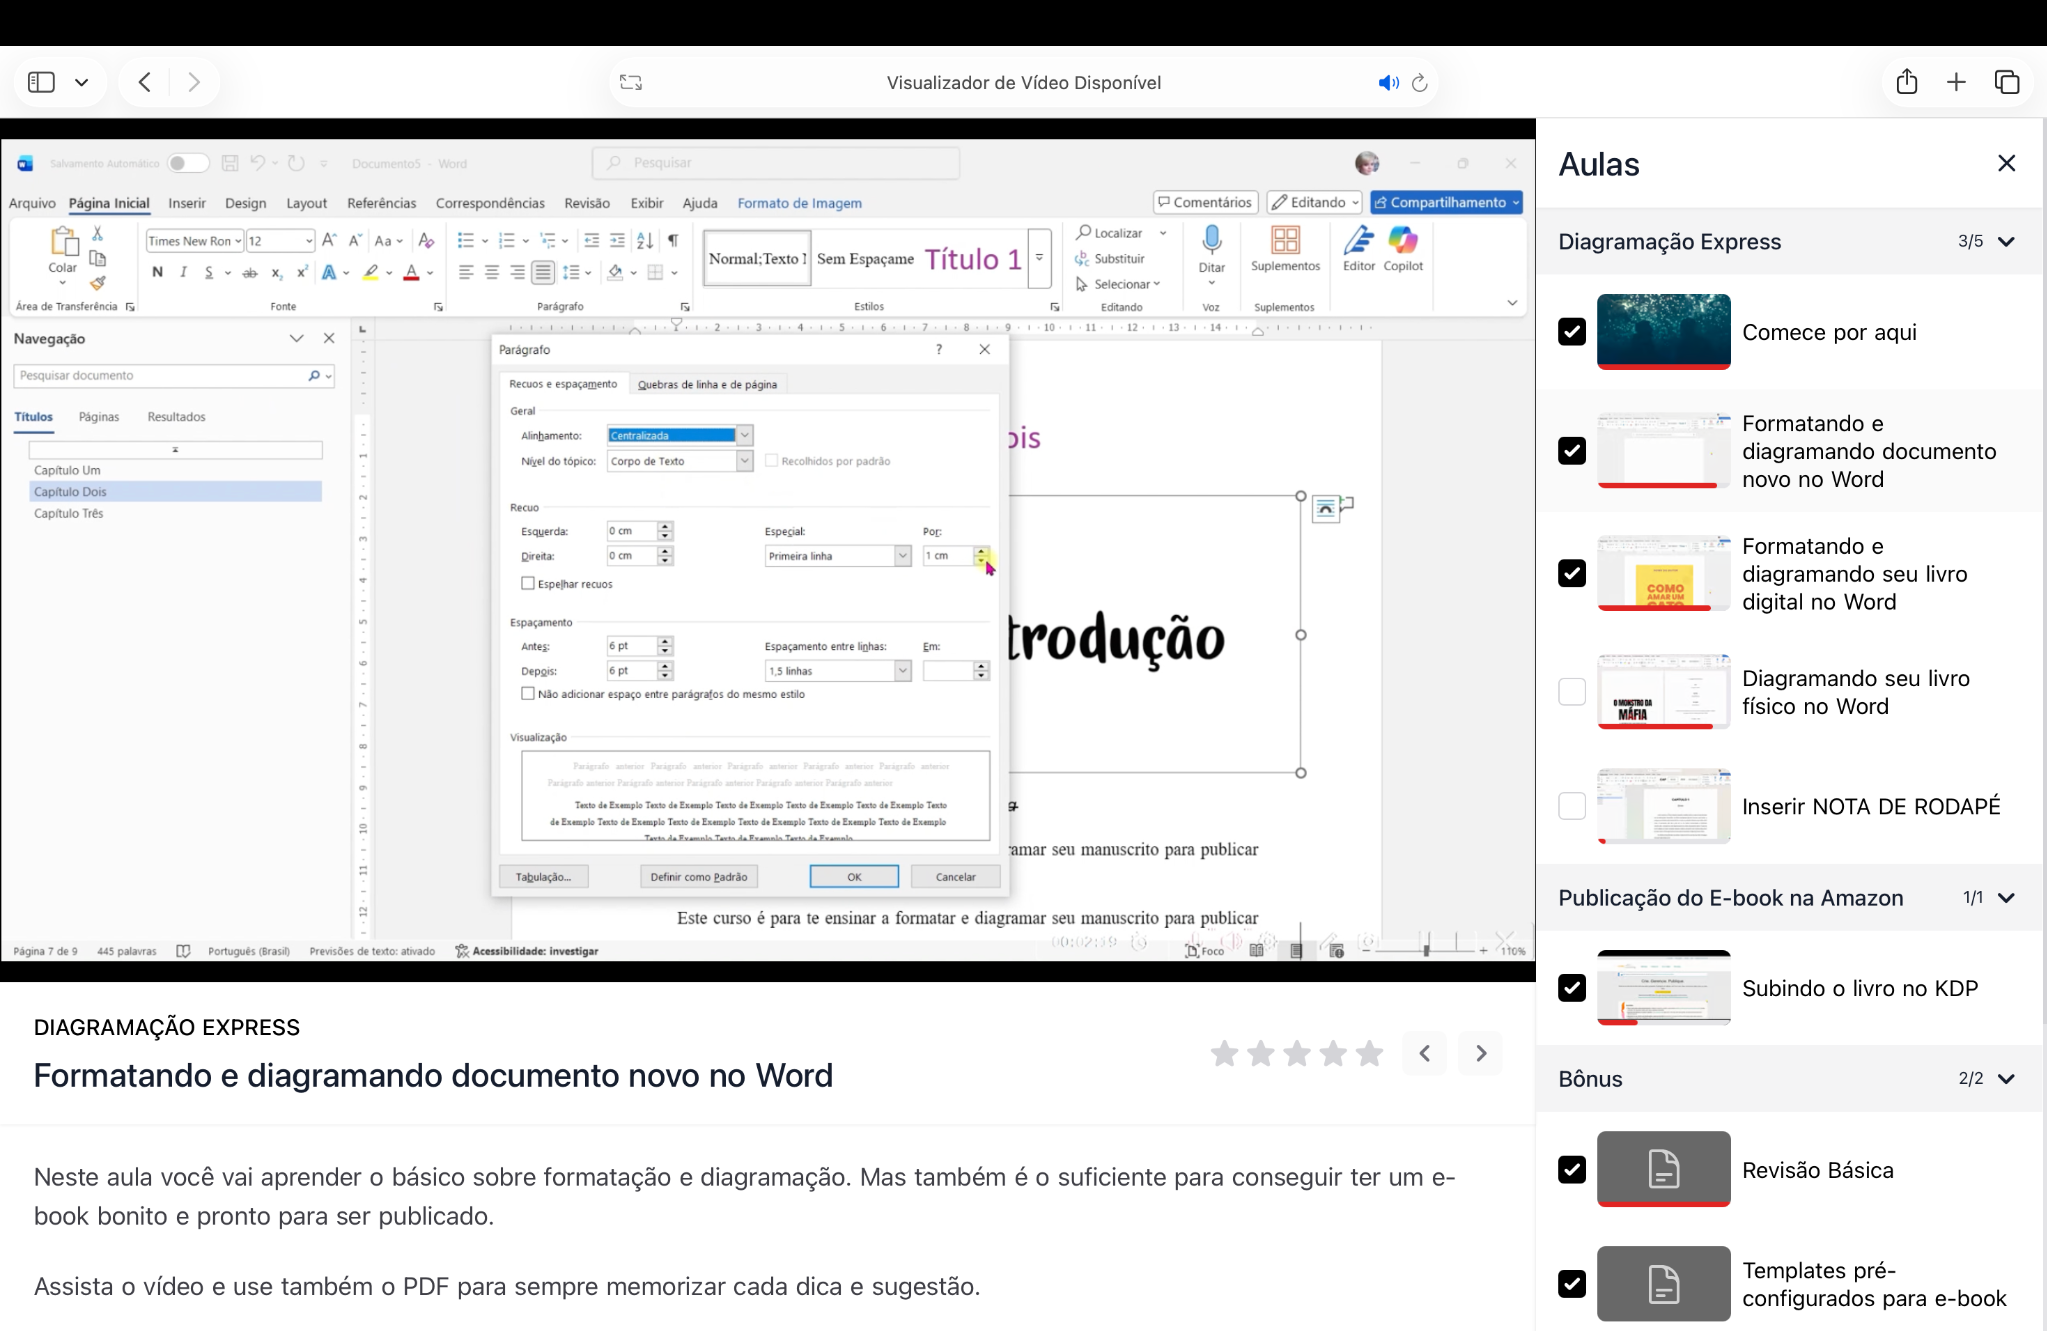2047x1331 pixels.
Task: Switch to Páginas tab in Navegação pane
Action: point(99,417)
